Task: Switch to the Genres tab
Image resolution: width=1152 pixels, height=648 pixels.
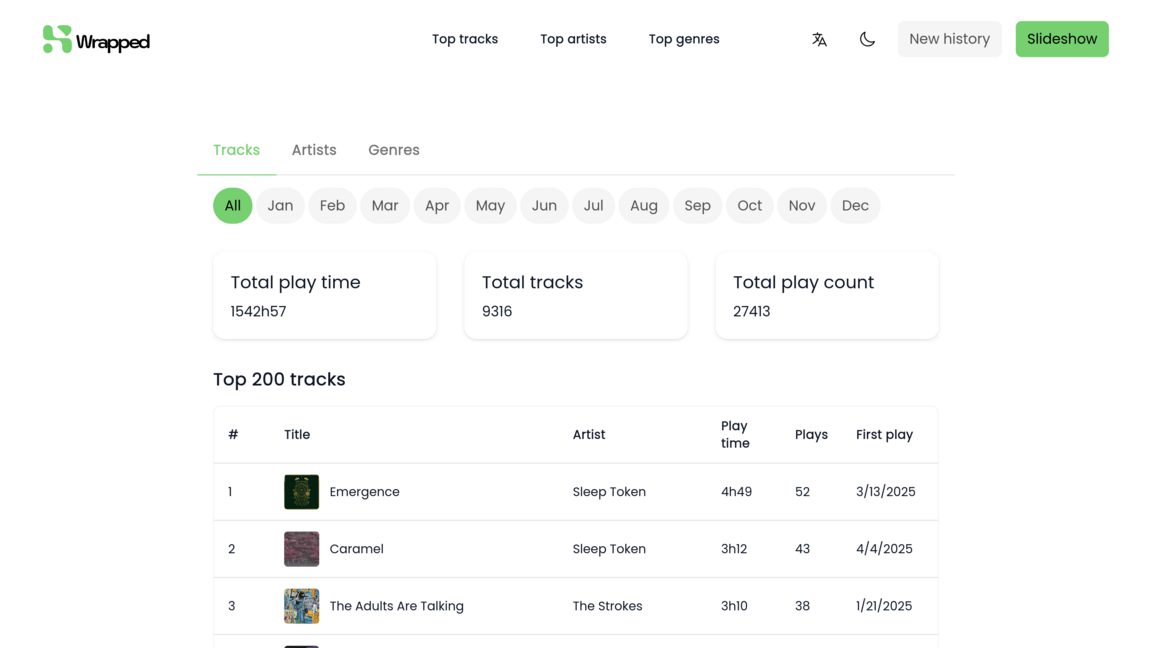Action: pos(393,150)
